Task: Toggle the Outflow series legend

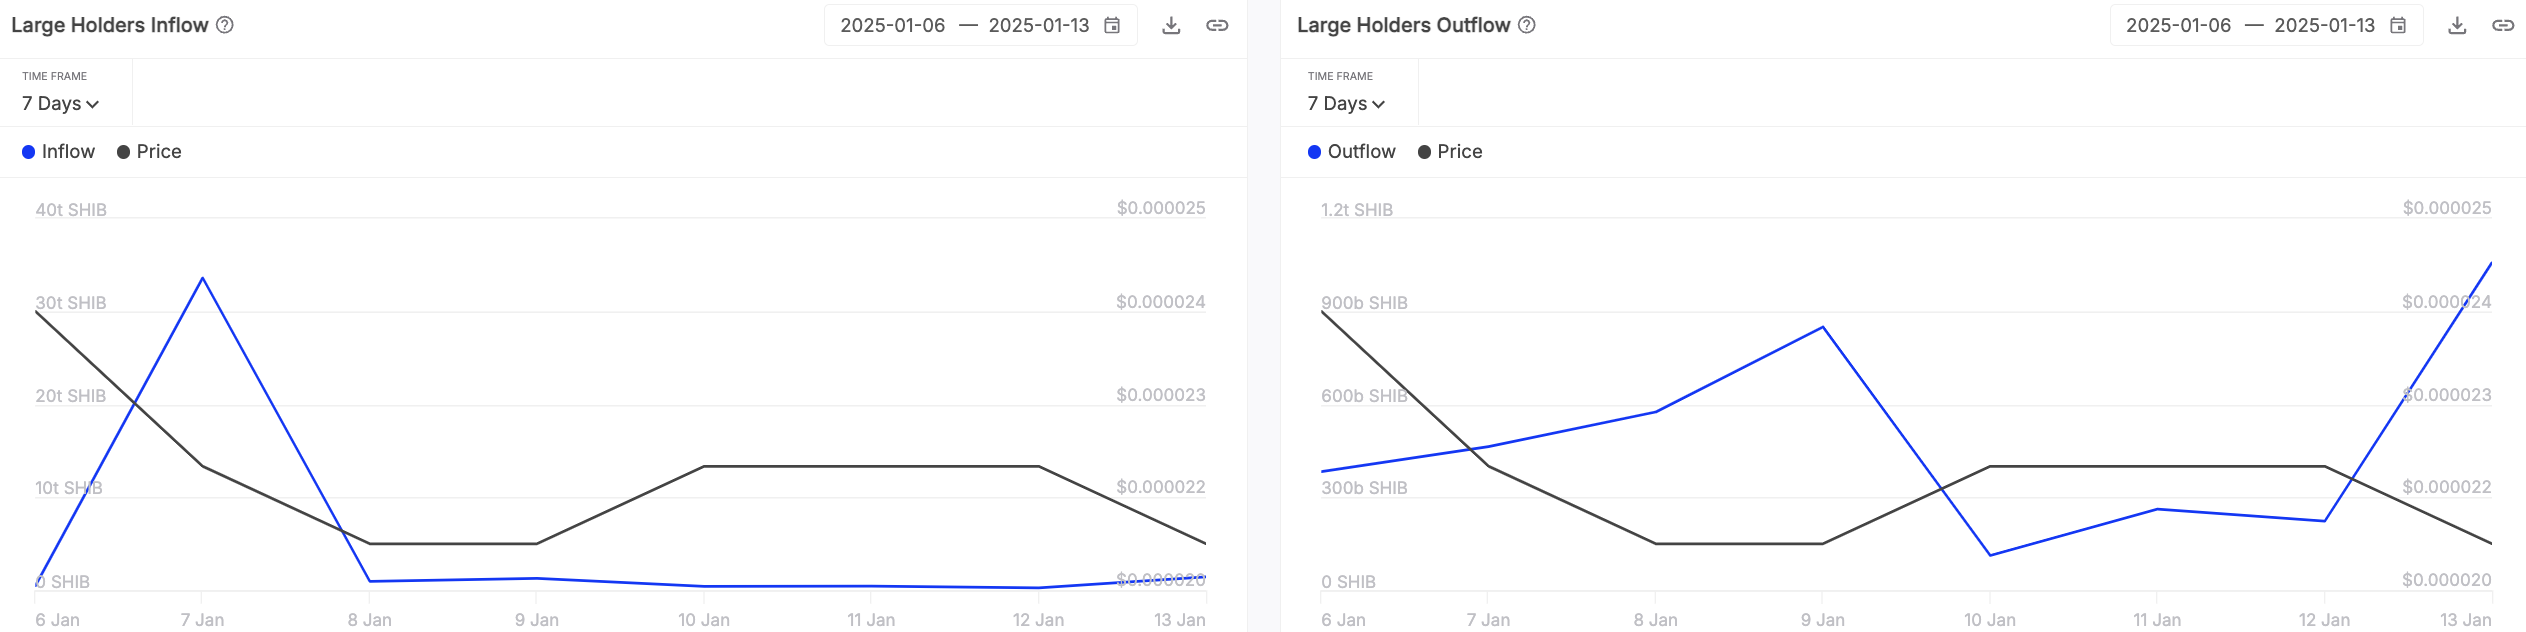Action: (1352, 152)
